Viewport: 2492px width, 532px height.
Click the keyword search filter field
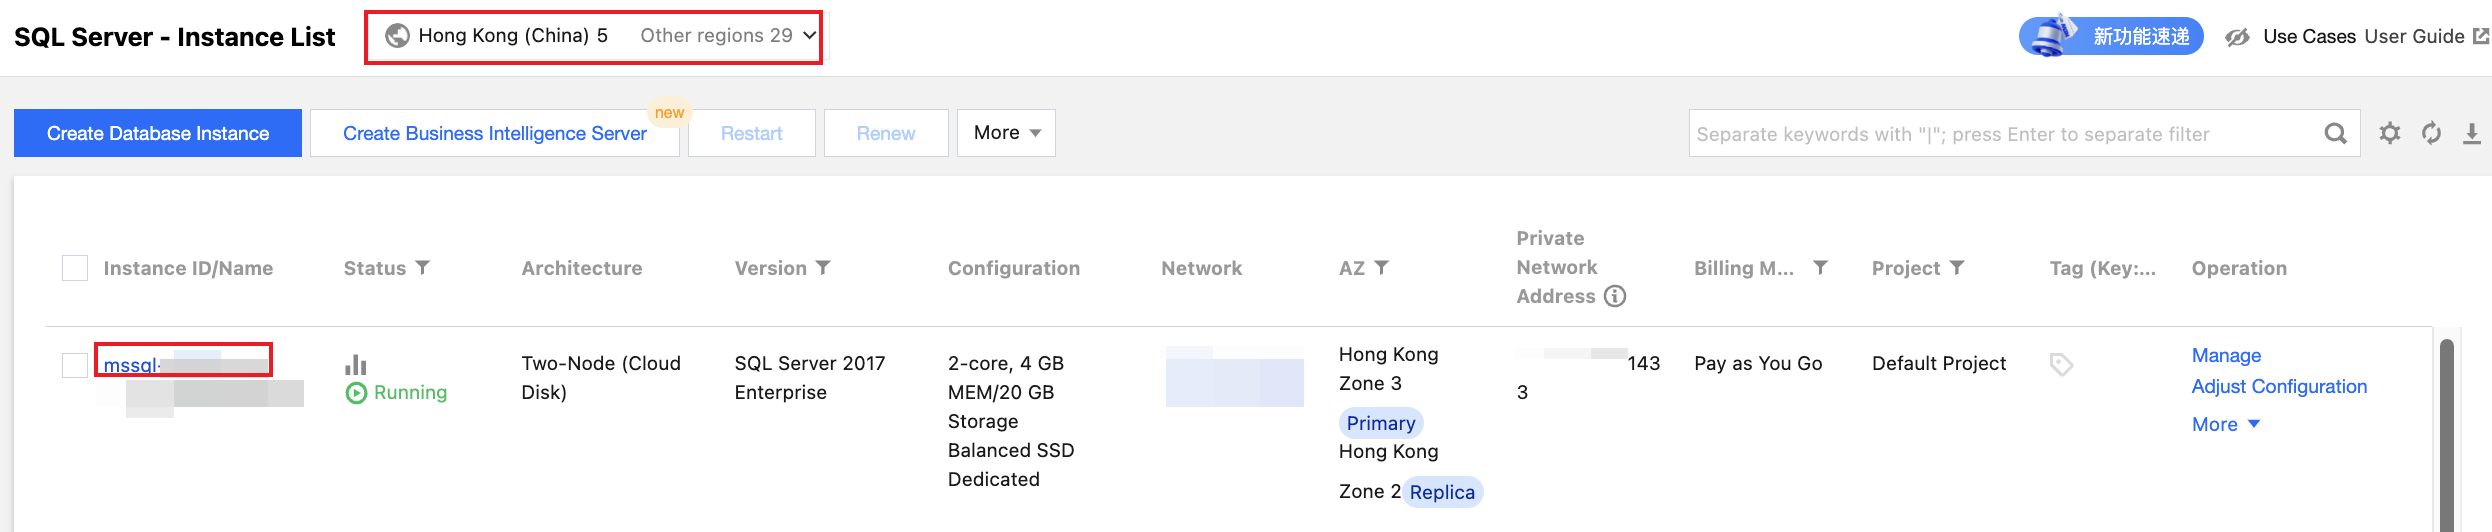[x=2005, y=133]
